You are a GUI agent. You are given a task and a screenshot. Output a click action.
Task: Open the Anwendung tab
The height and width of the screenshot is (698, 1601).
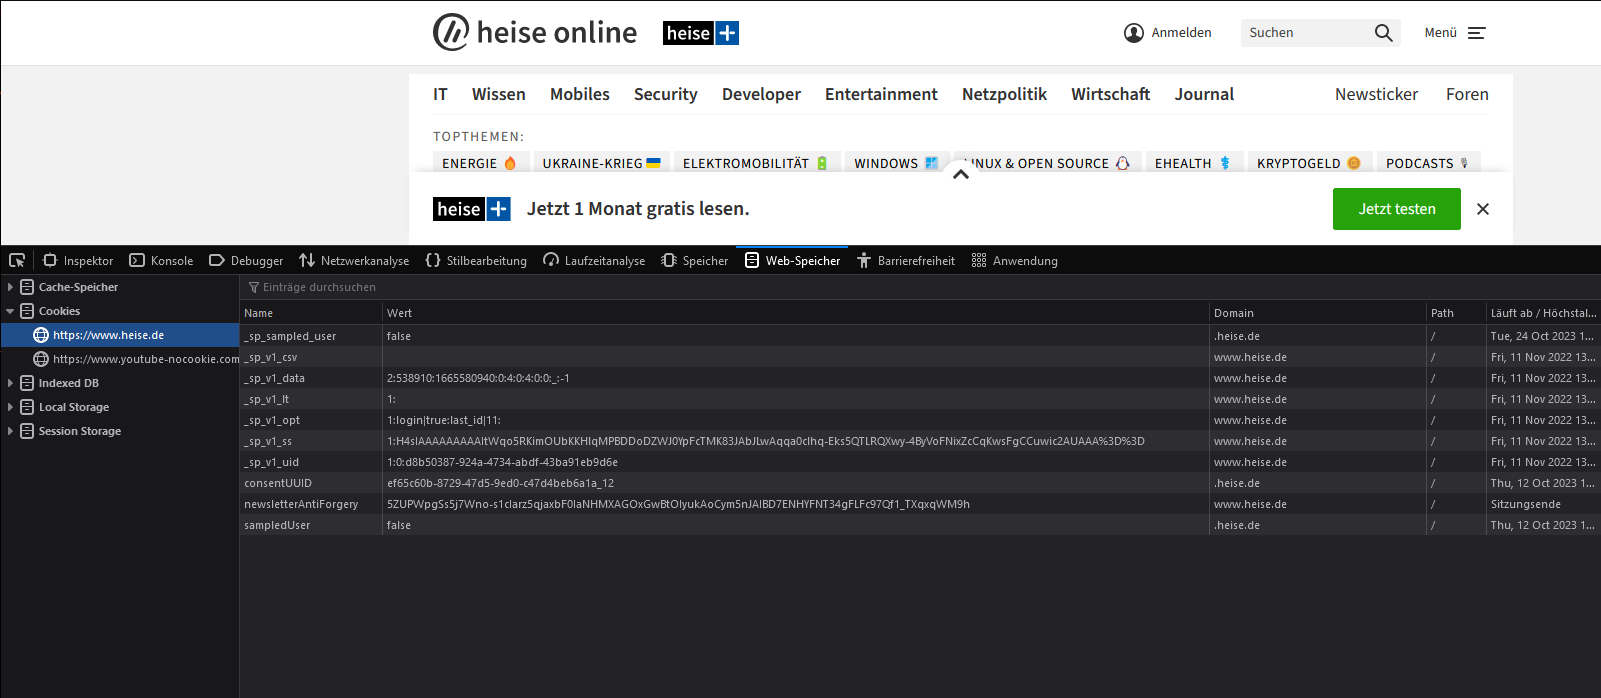[1014, 260]
